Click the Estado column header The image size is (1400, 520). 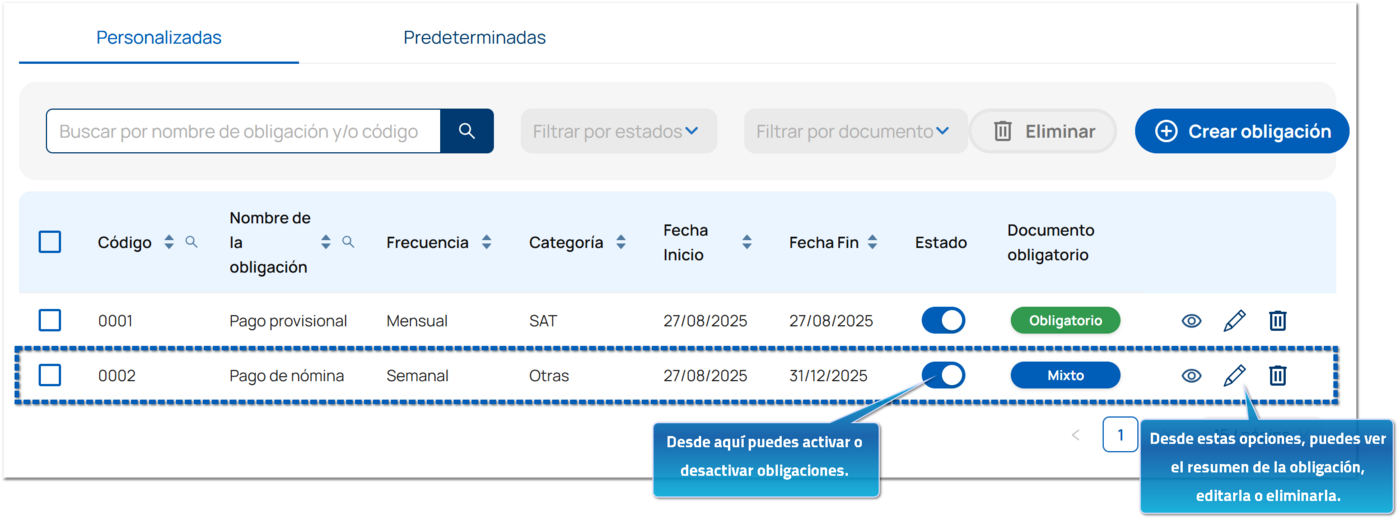point(941,242)
